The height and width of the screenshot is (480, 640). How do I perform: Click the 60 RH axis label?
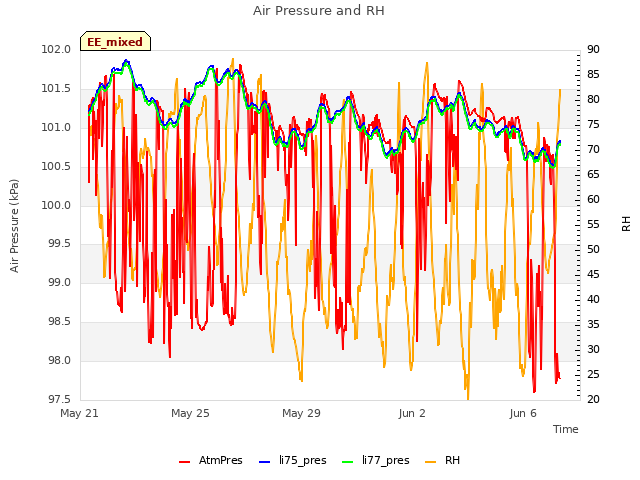[593, 200]
